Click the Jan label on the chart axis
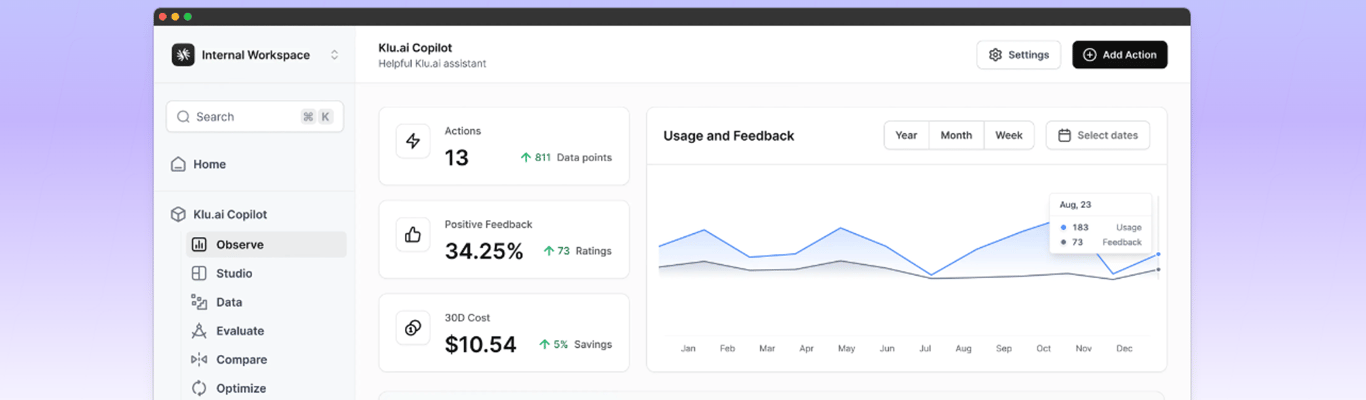1366x400 pixels. pos(688,349)
